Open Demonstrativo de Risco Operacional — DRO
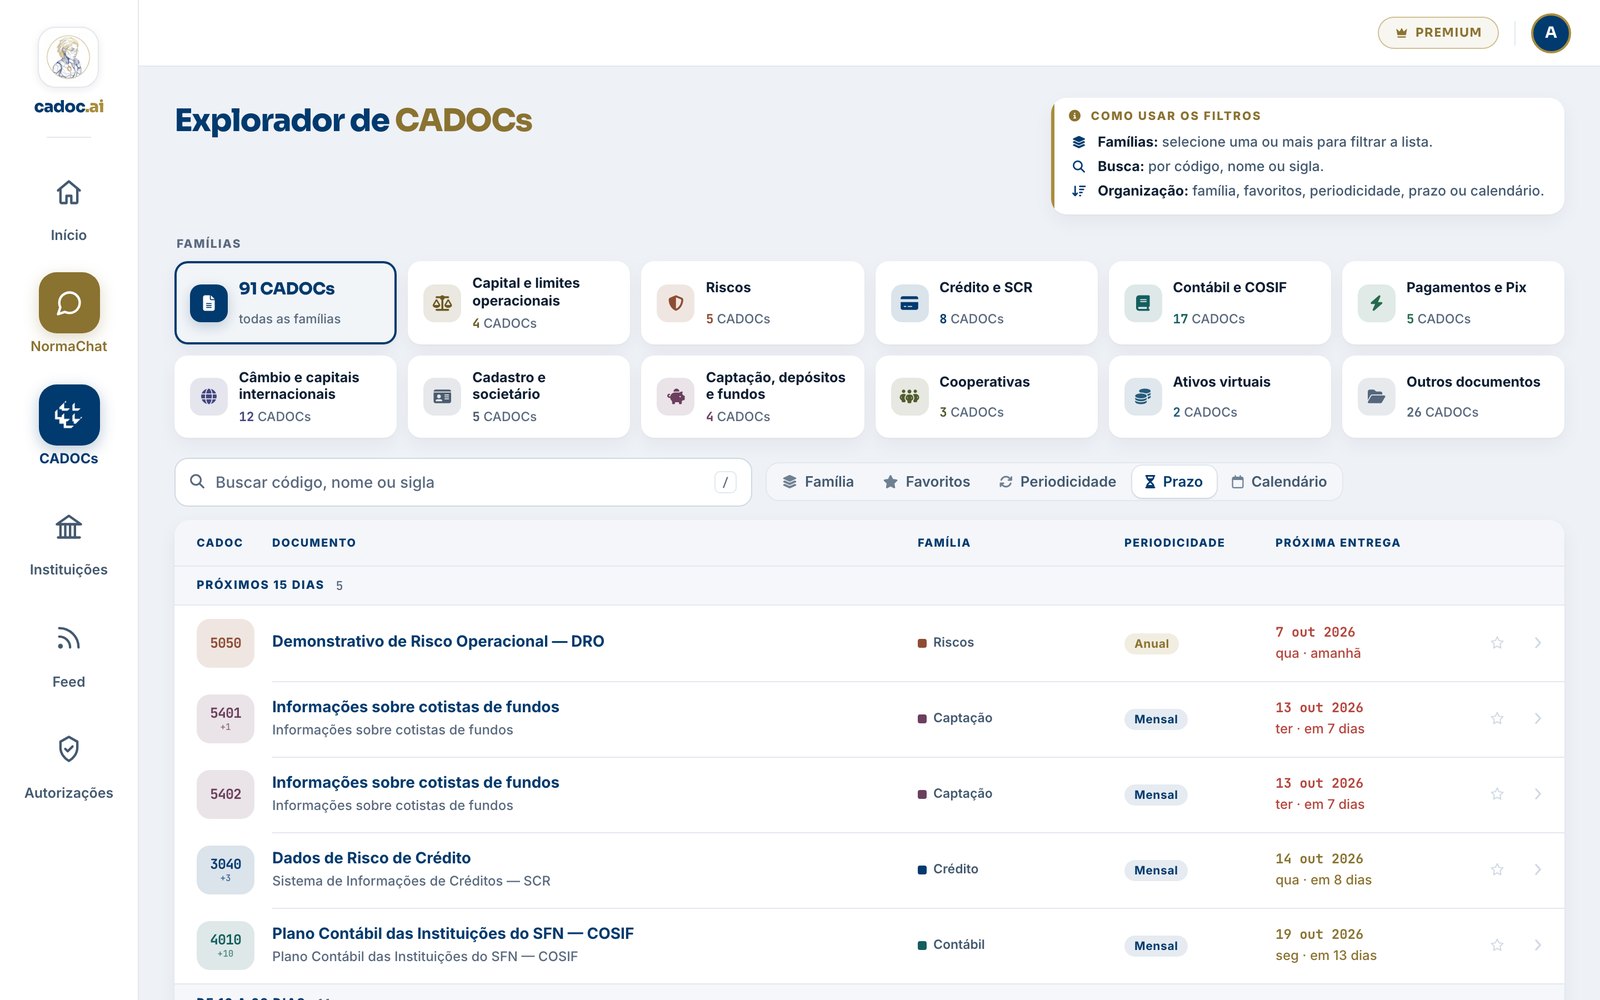This screenshot has width=1600, height=1000. tap(438, 642)
